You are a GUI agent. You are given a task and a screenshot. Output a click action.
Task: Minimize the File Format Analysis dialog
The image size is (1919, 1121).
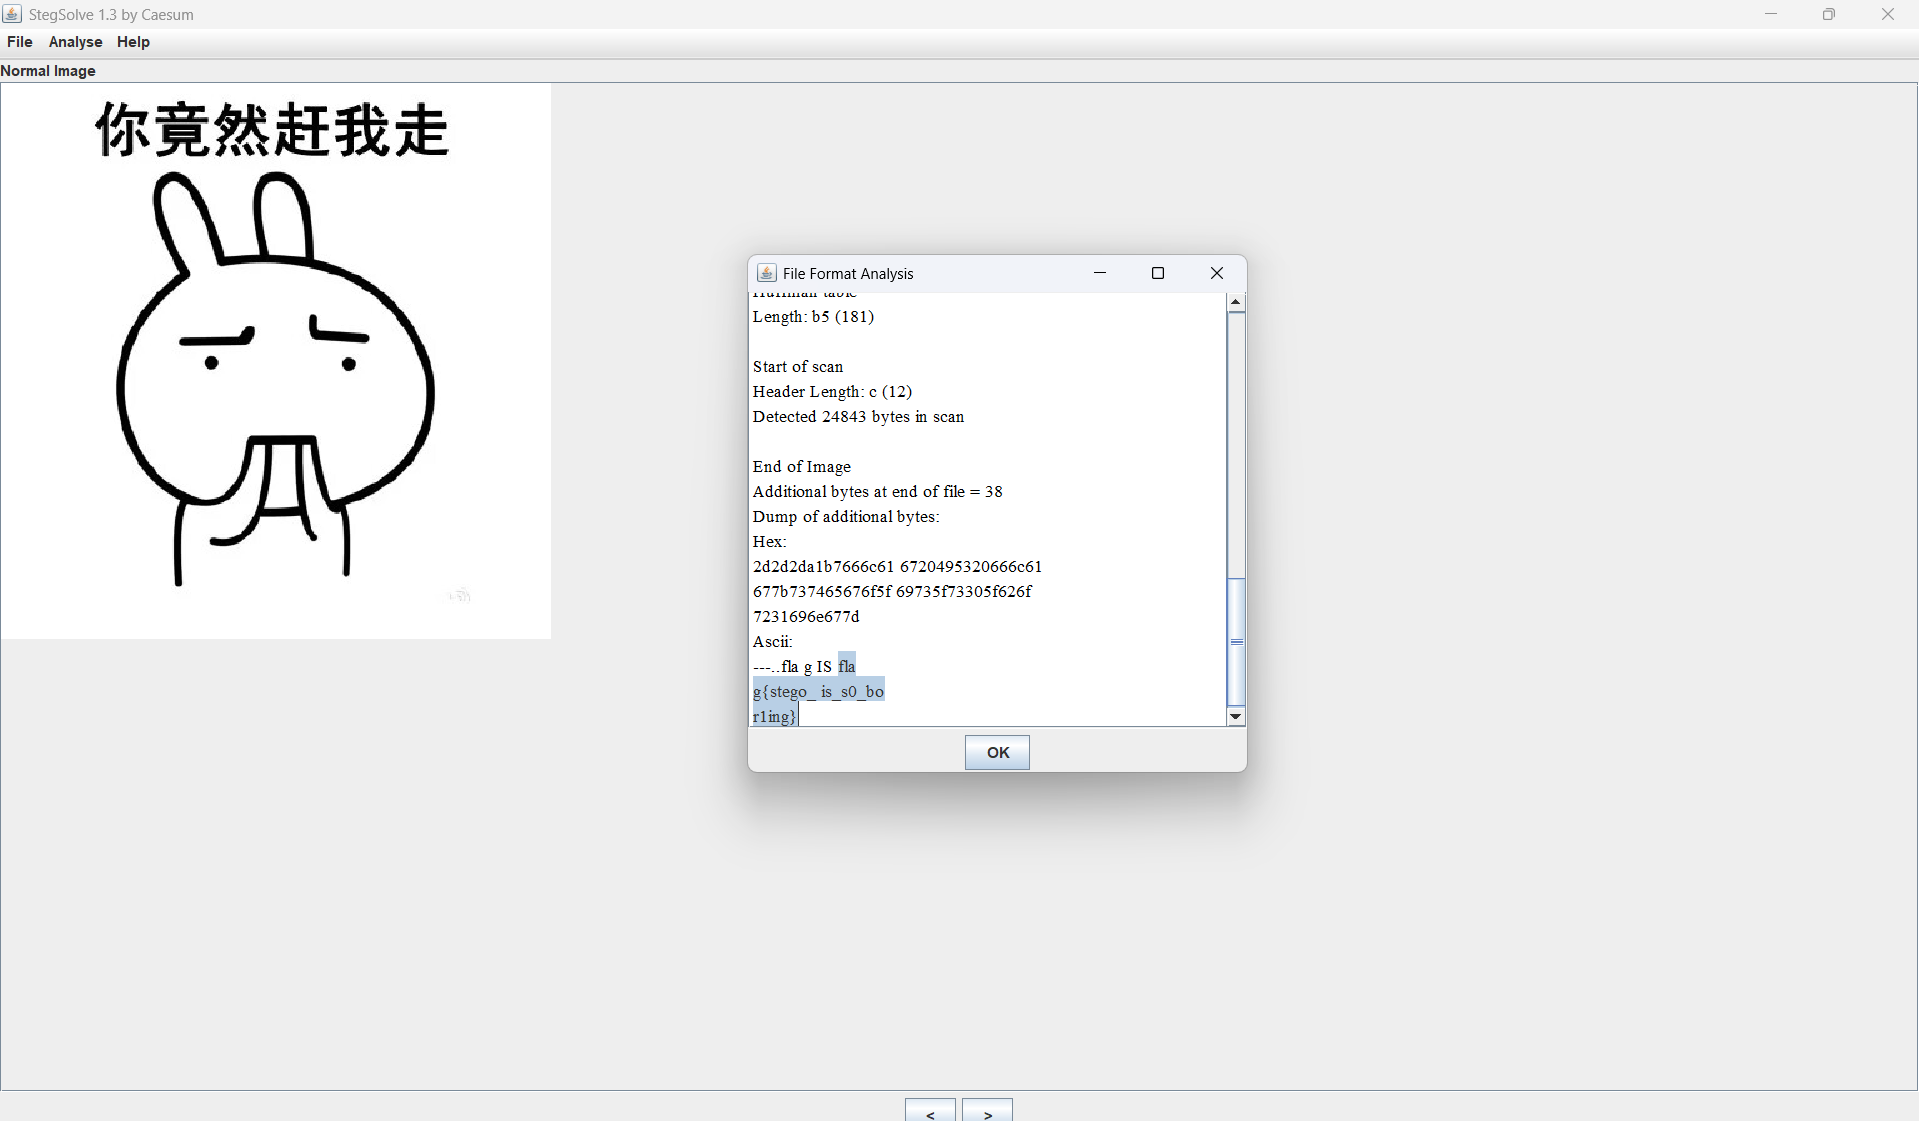pyautogui.click(x=1100, y=273)
